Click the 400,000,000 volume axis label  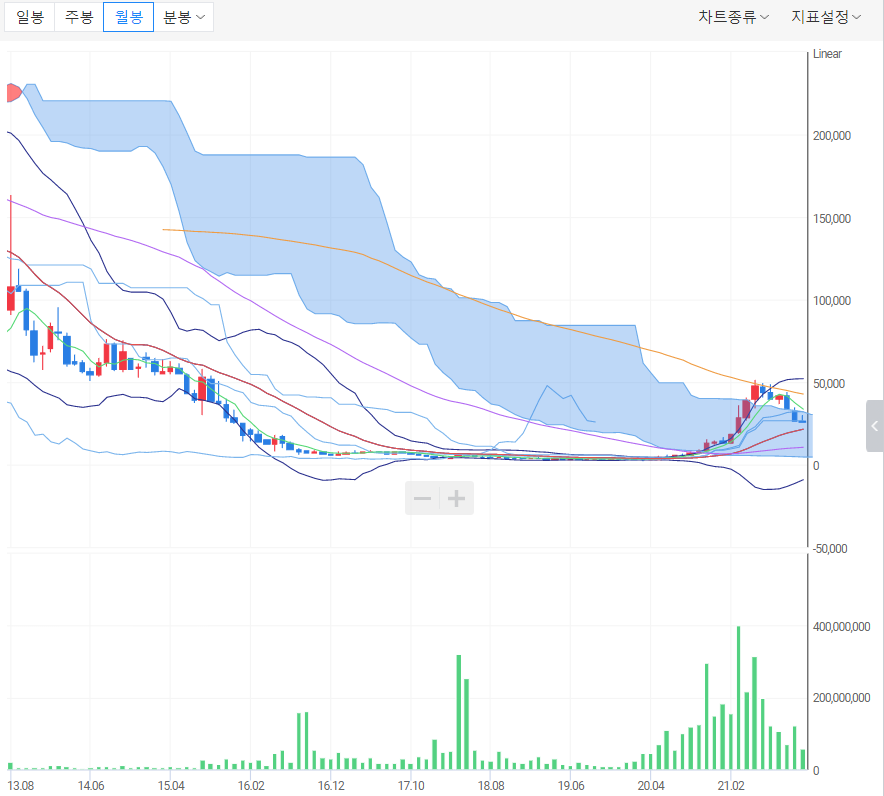(x=842, y=627)
